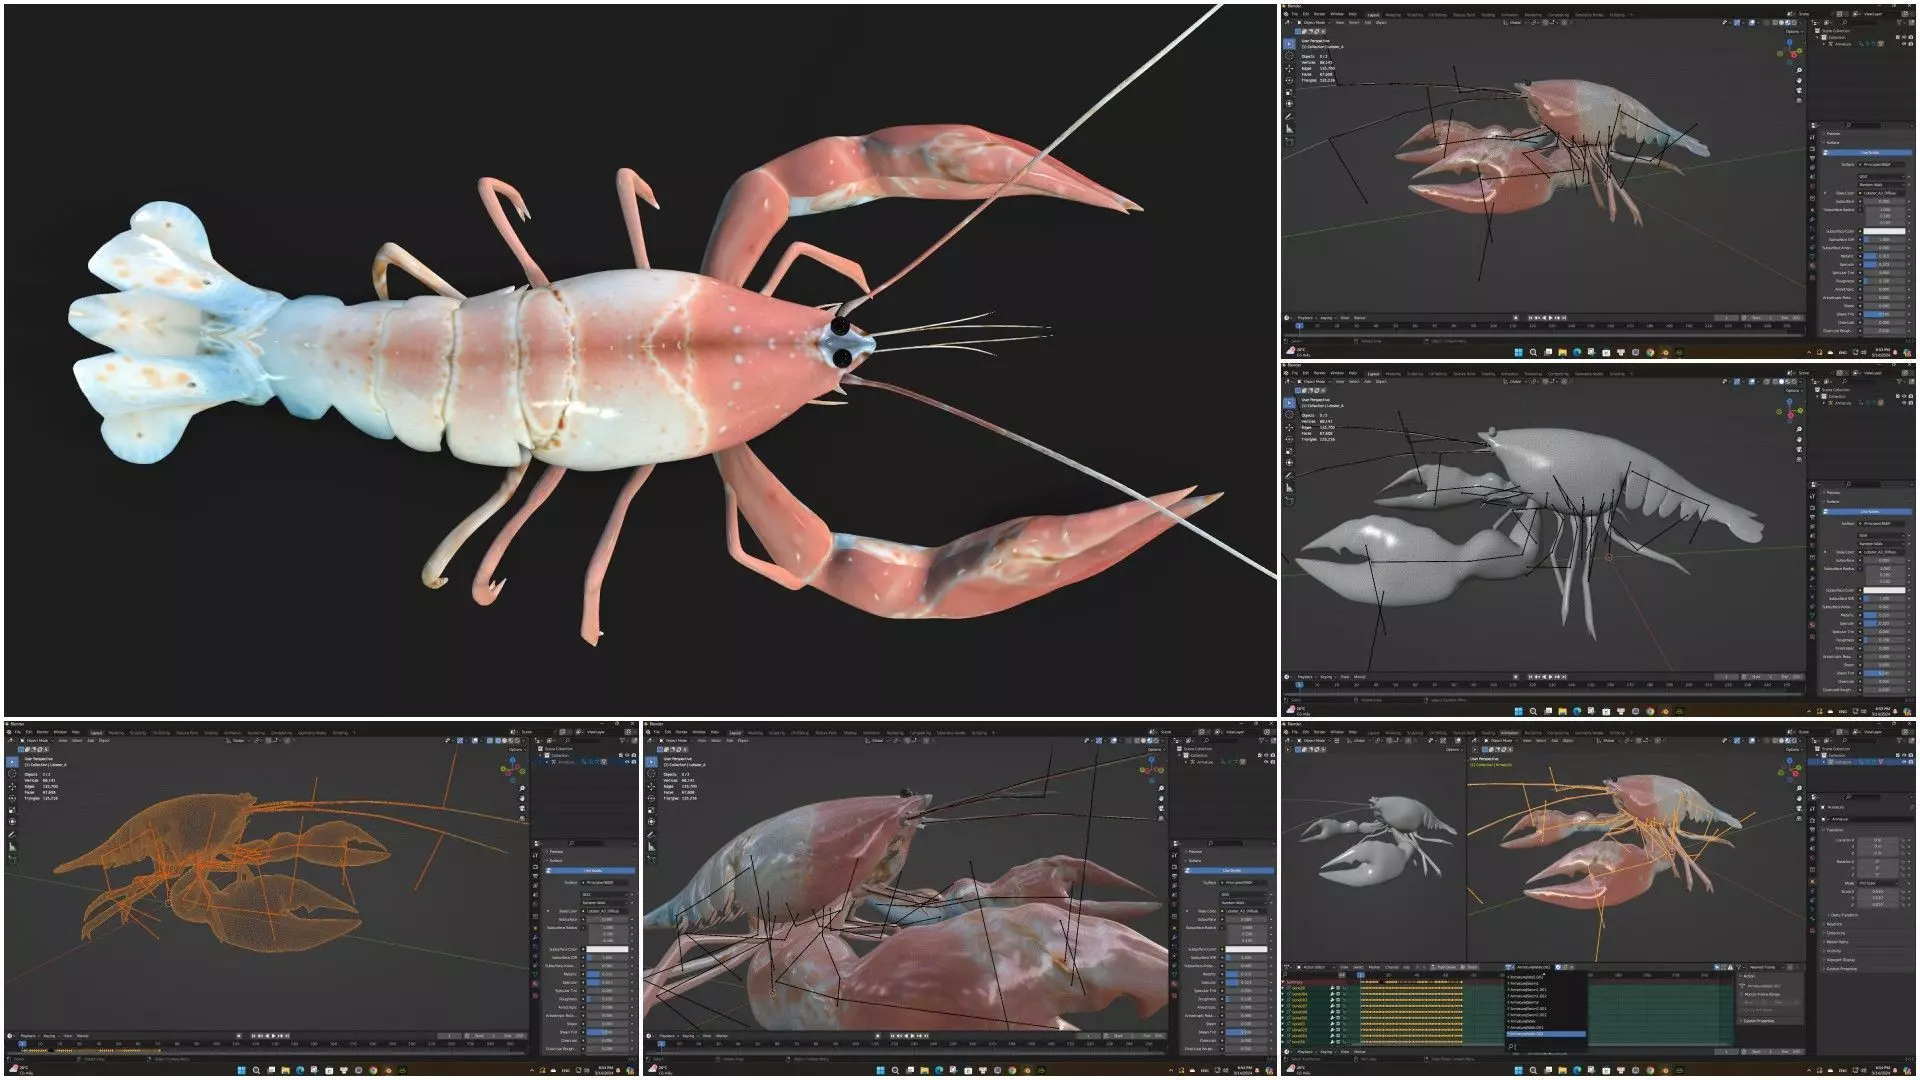The width and height of the screenshot is (1920, 1080).
Task: Choose Move tool in gray clay model screenshot
Action: 1289,427
